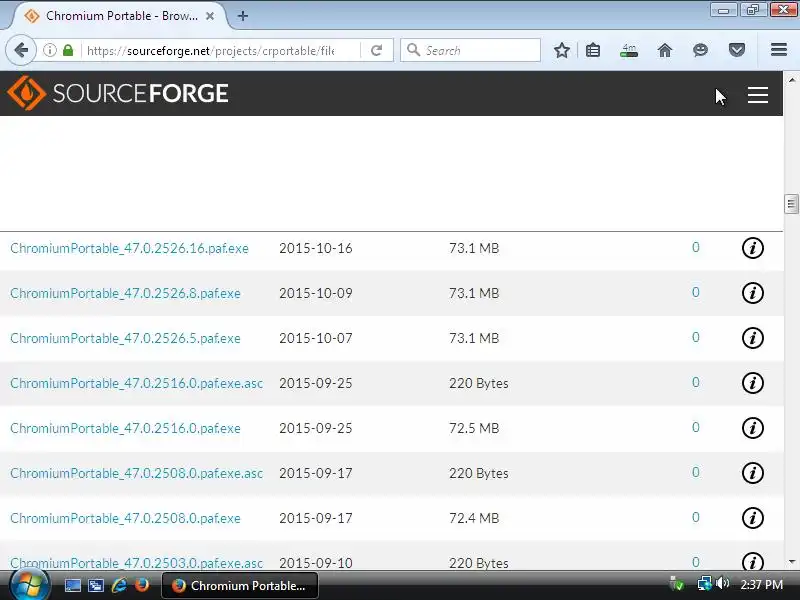
Task: Open the network tray icon
Action: pyautogui.click(x=704, y=583)
